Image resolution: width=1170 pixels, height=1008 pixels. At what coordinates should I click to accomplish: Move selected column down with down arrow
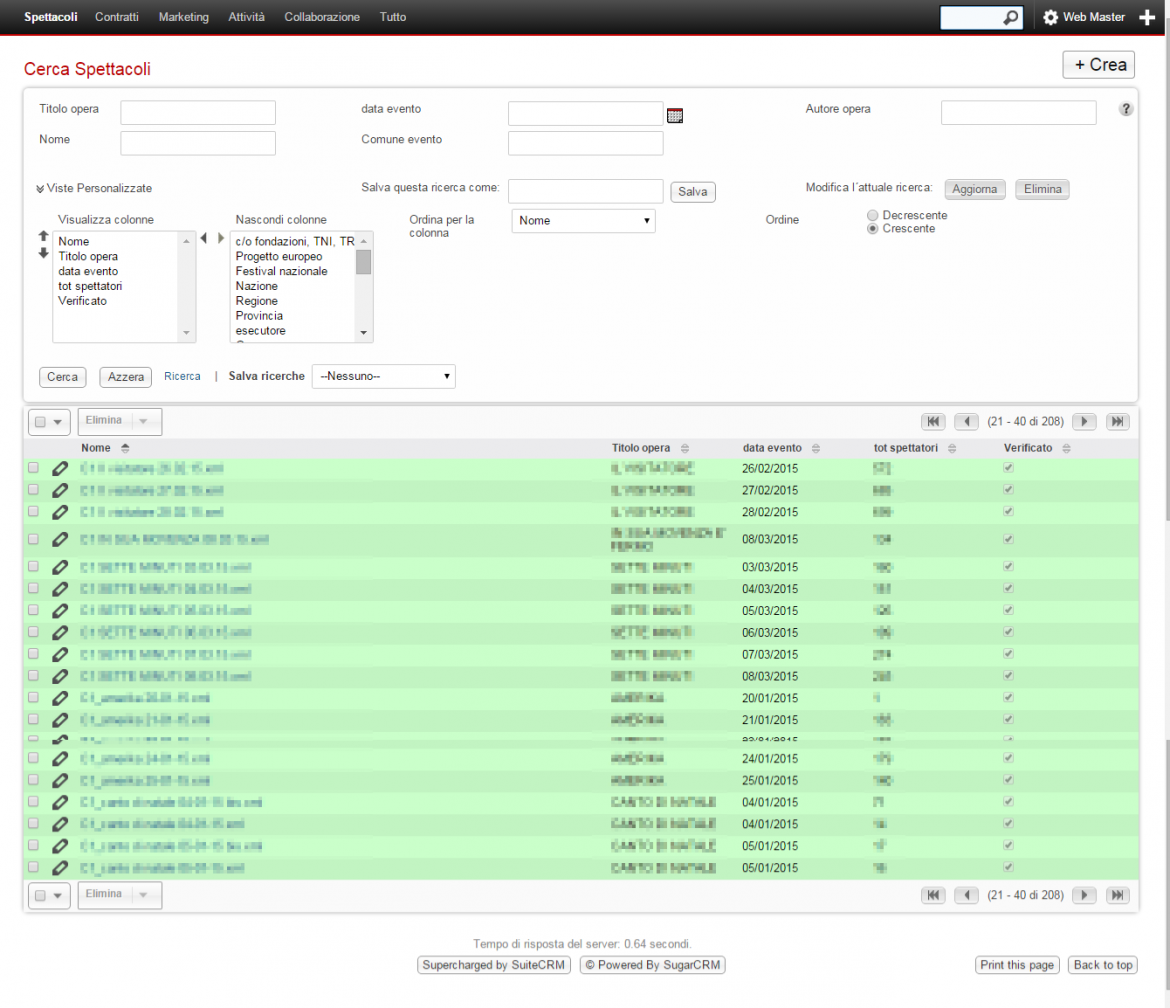tap(43, 253)
